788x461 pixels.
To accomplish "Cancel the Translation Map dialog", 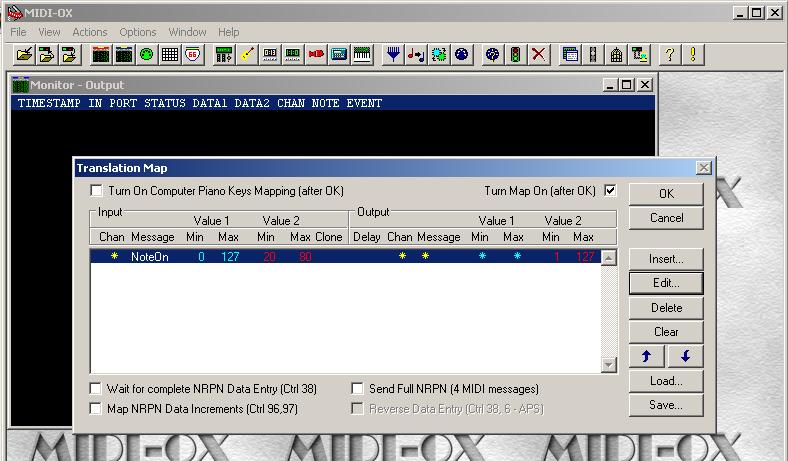I will [666, 218].
